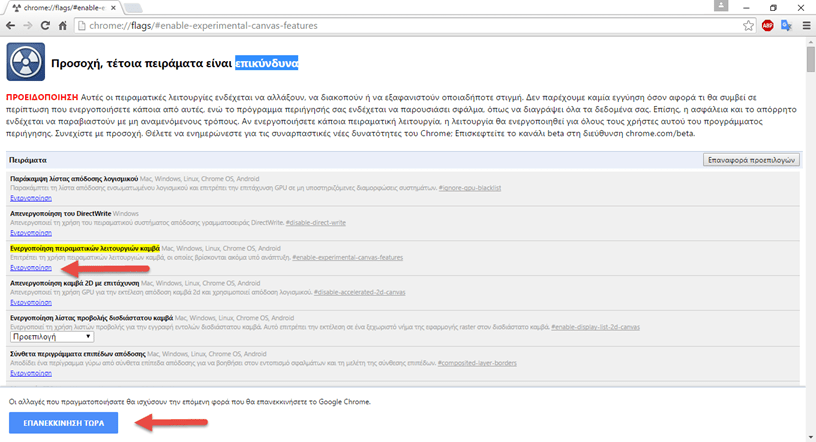The width and height of the screenshot is (816, 442).
Task: Click #disable-accelerated-2d-canvas anchor link
Action: tap(359, 293)
